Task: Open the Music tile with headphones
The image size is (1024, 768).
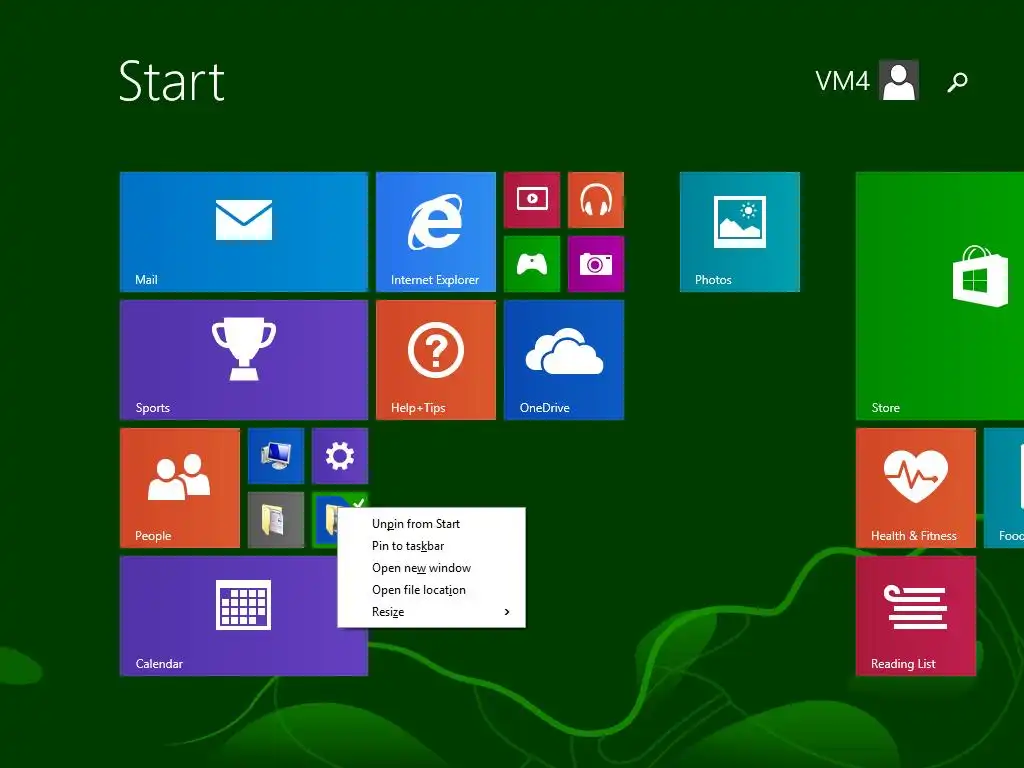Action: tap(596, 200)
